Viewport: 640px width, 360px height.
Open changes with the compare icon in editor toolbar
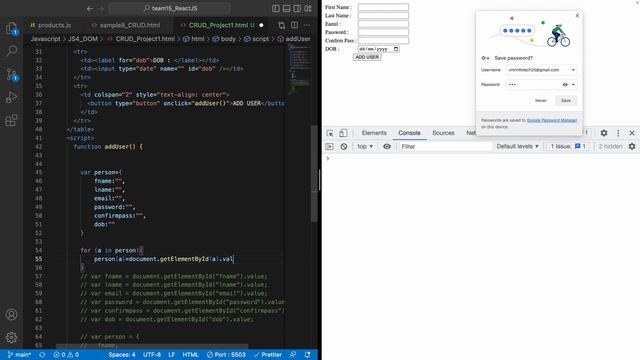click(x=282, y=25)
